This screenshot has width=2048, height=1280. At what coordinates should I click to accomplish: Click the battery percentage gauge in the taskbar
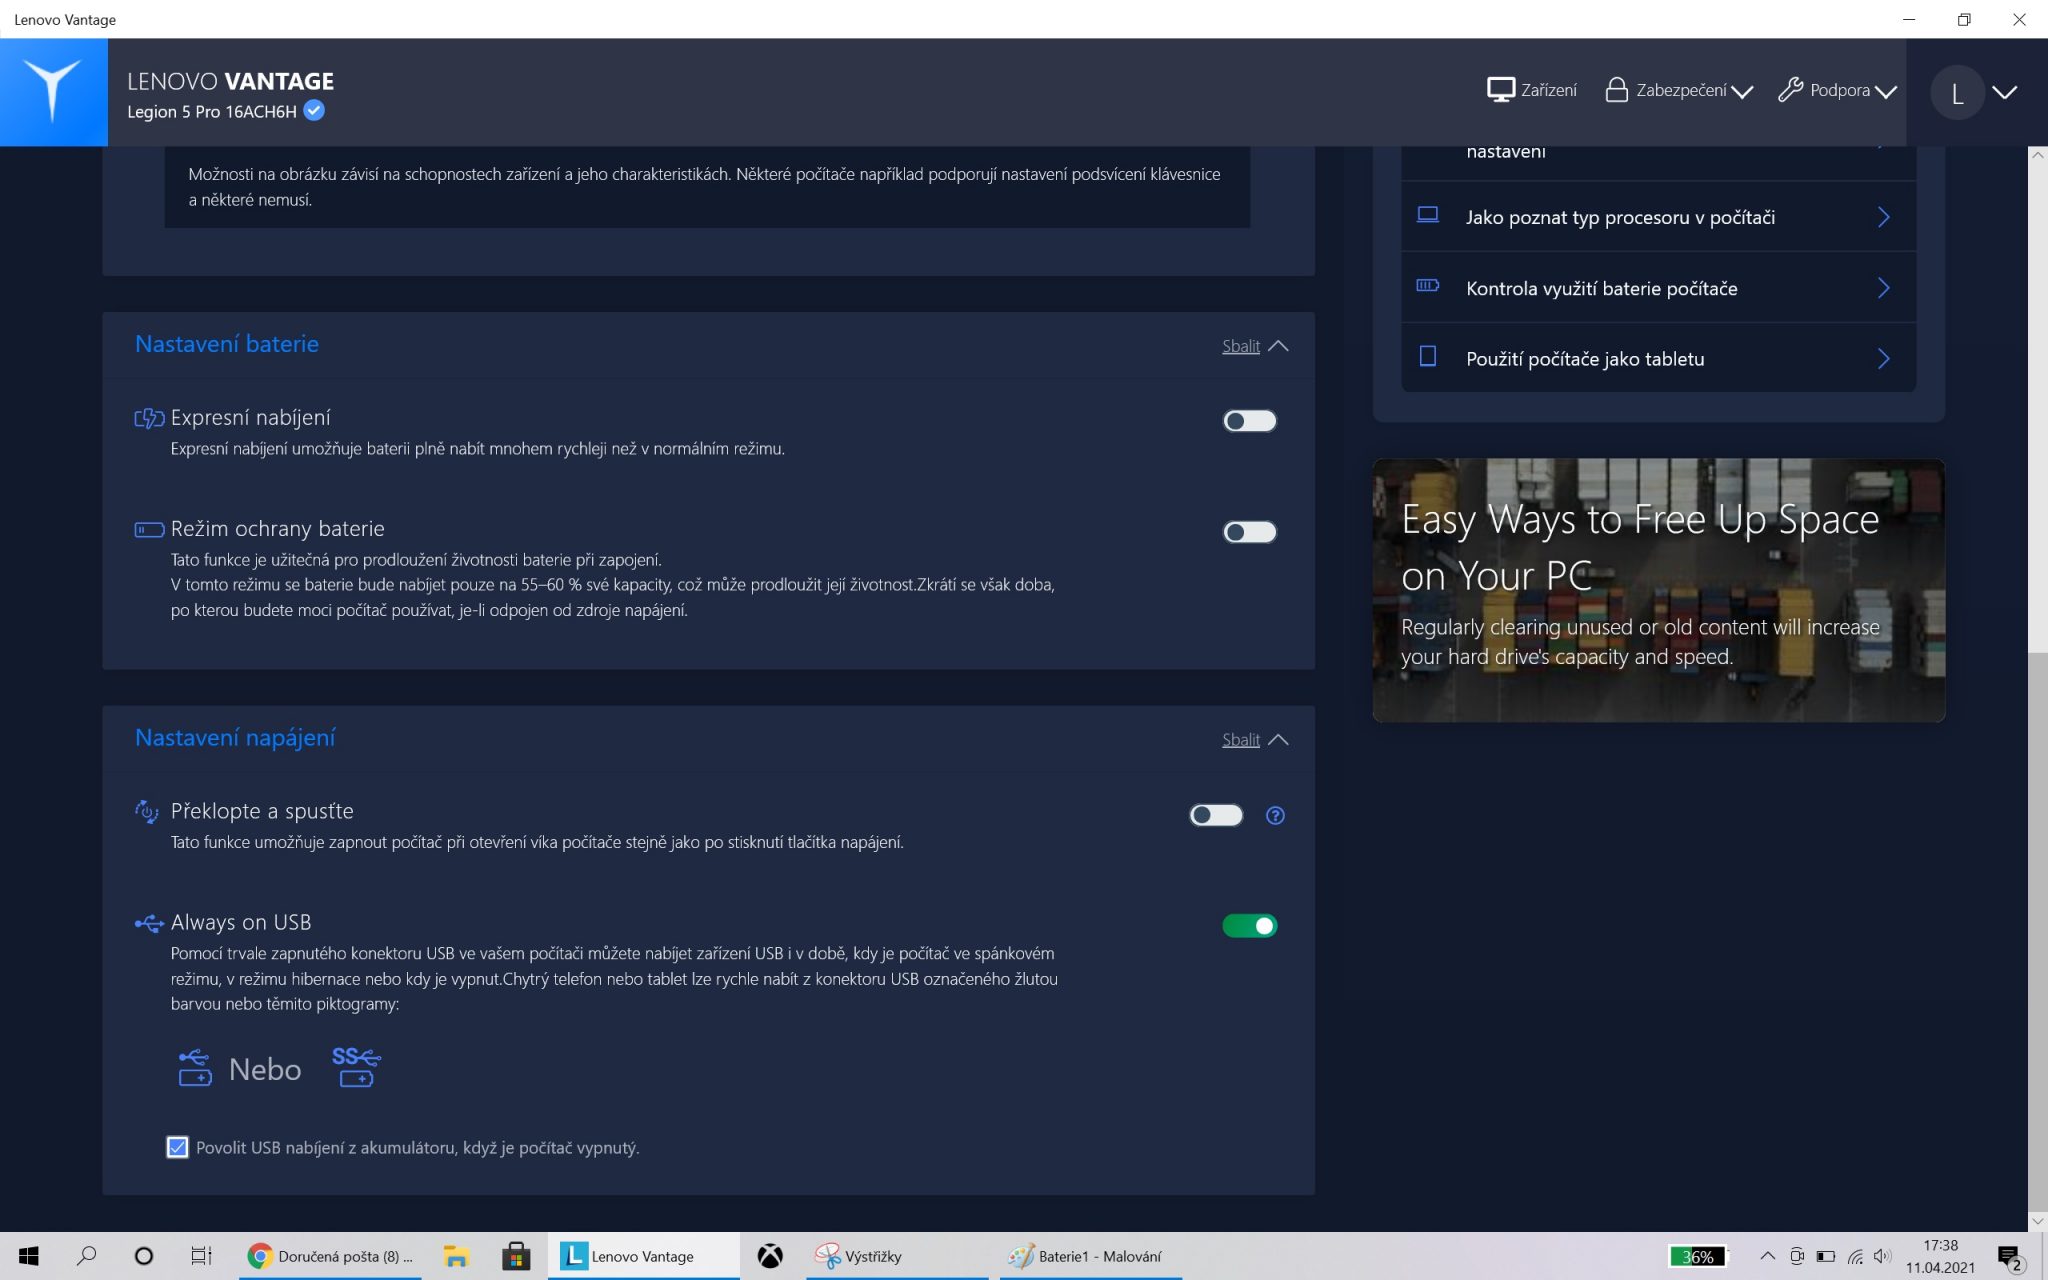coord(1697,1256)
